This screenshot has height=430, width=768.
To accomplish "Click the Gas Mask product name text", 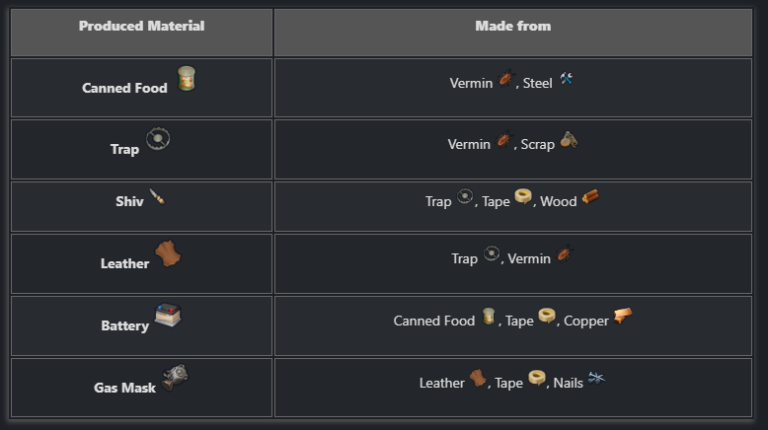I will (125, 388).
